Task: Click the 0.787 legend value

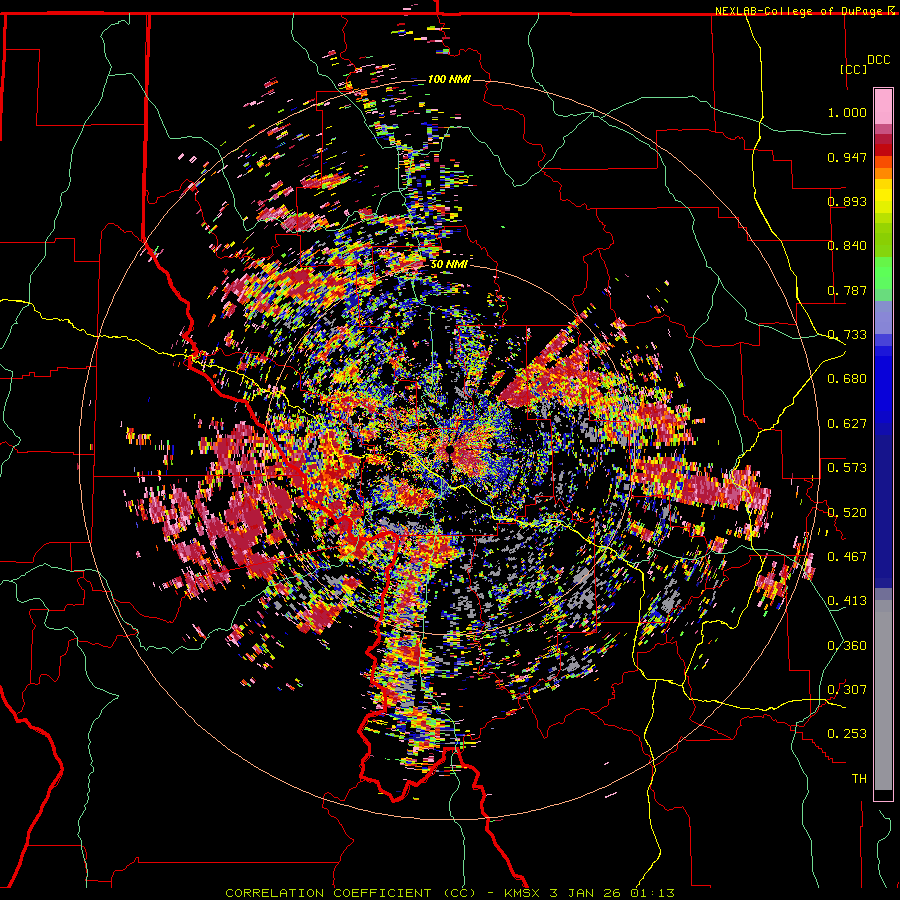Action: click(847, 290)
